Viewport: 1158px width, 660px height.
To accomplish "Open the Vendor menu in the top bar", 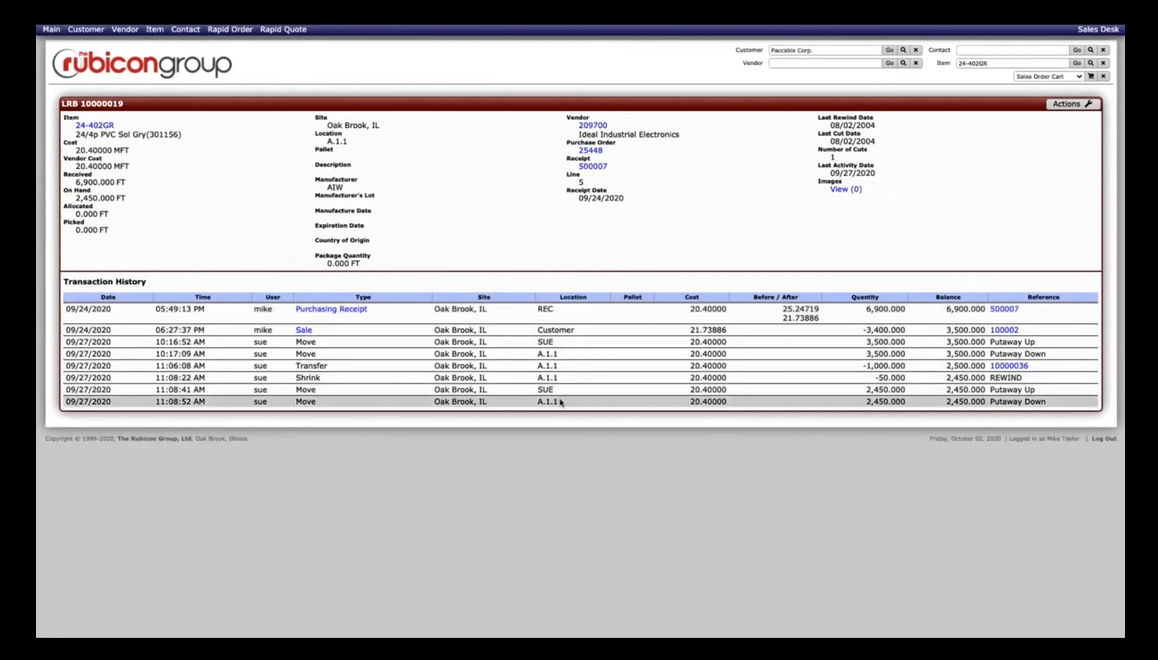I will (x=124, y=29).
